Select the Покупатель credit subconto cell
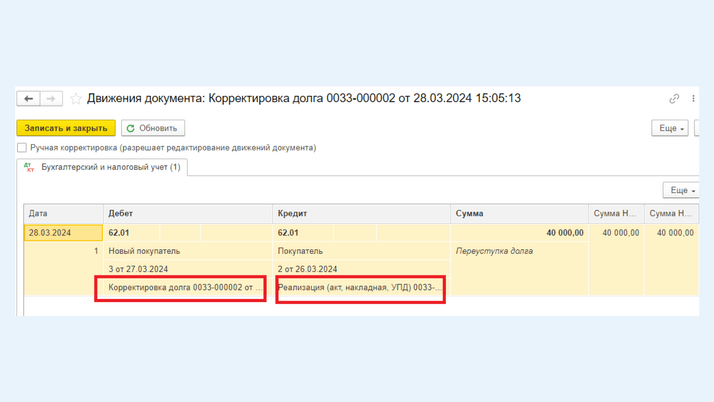 [x=362, y=251]
